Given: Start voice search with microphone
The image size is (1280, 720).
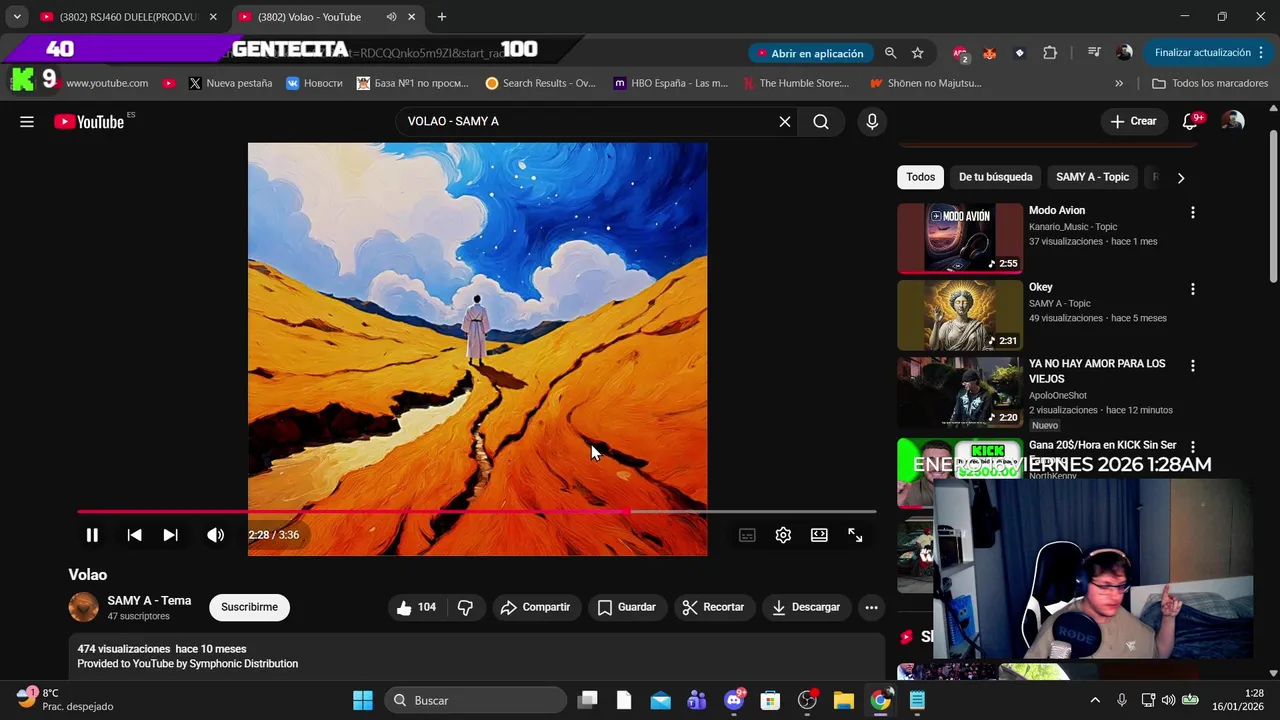Looking at the screenshot, I should (x=872, y=121).
